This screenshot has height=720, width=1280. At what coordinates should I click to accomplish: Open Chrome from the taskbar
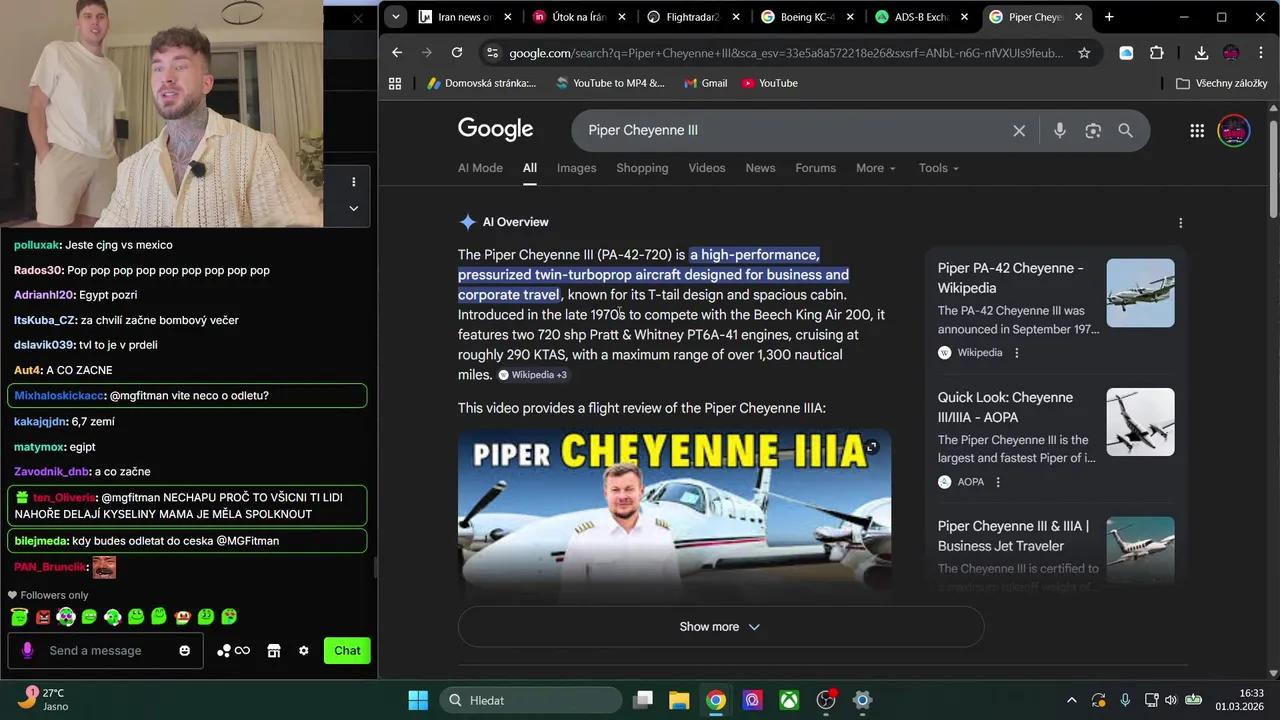[716, 700]
